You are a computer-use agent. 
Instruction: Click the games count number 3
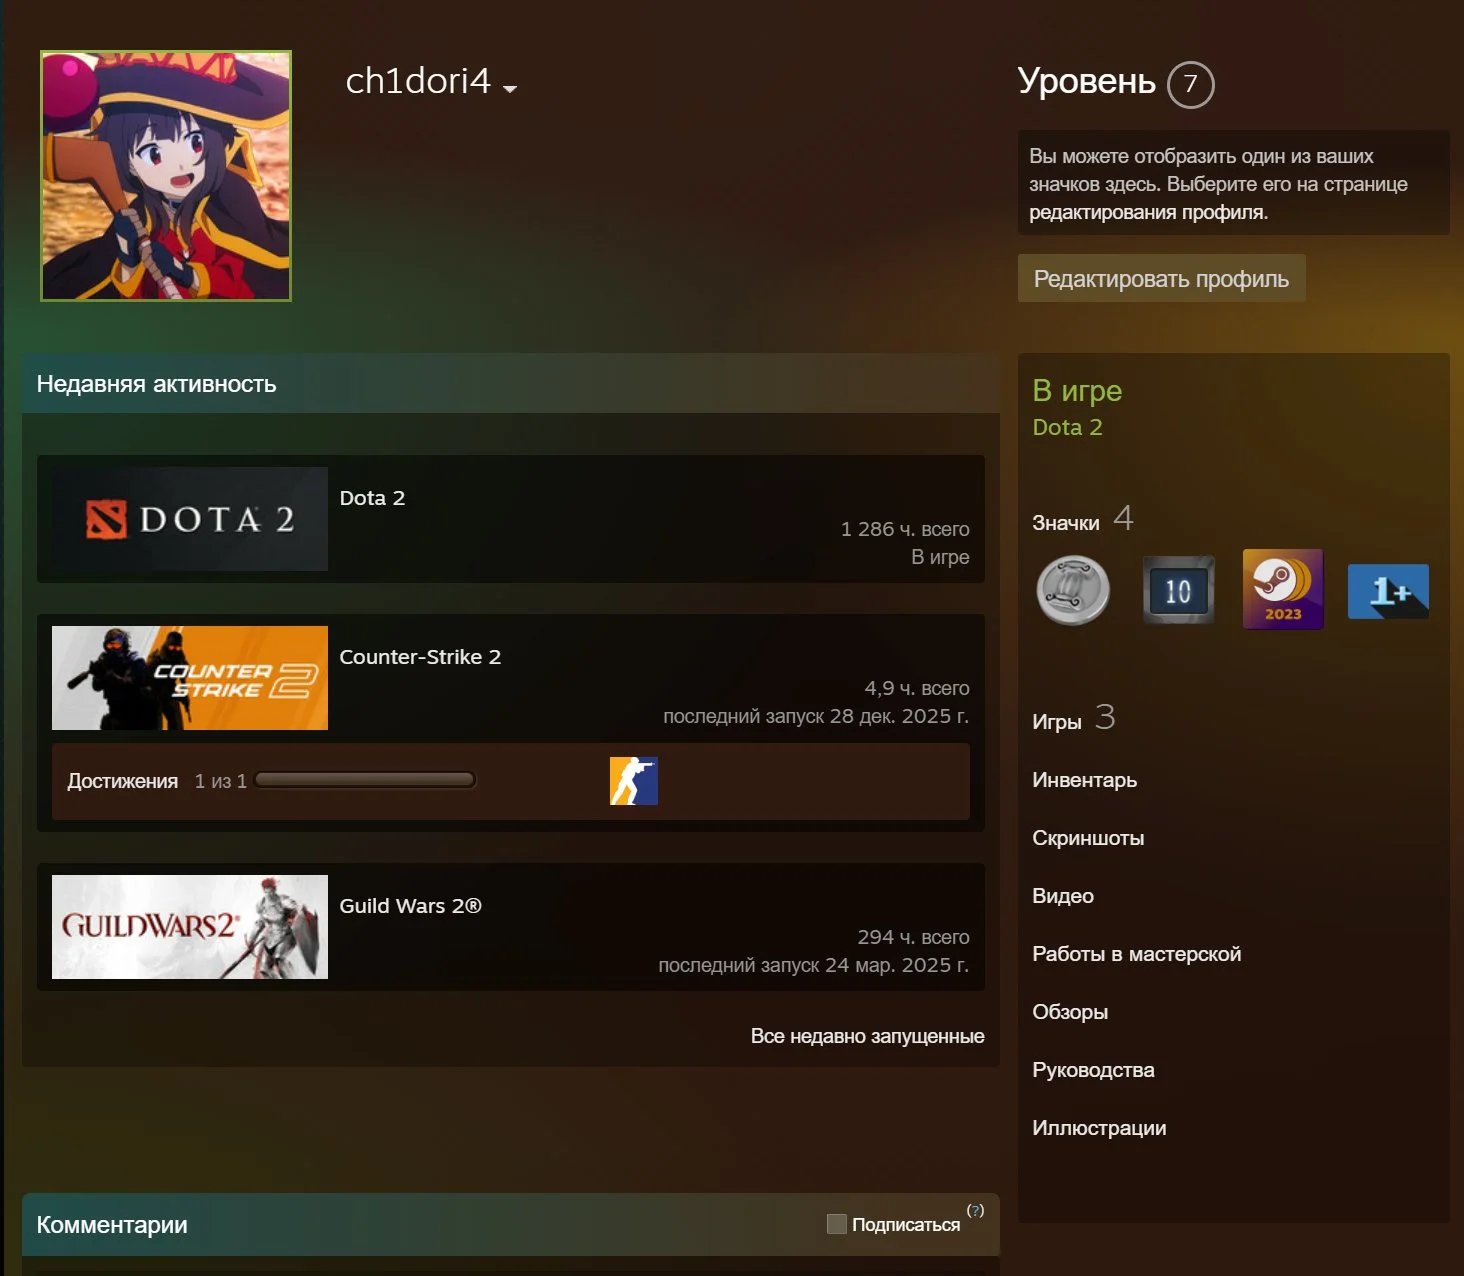[x=1105, y=717]
